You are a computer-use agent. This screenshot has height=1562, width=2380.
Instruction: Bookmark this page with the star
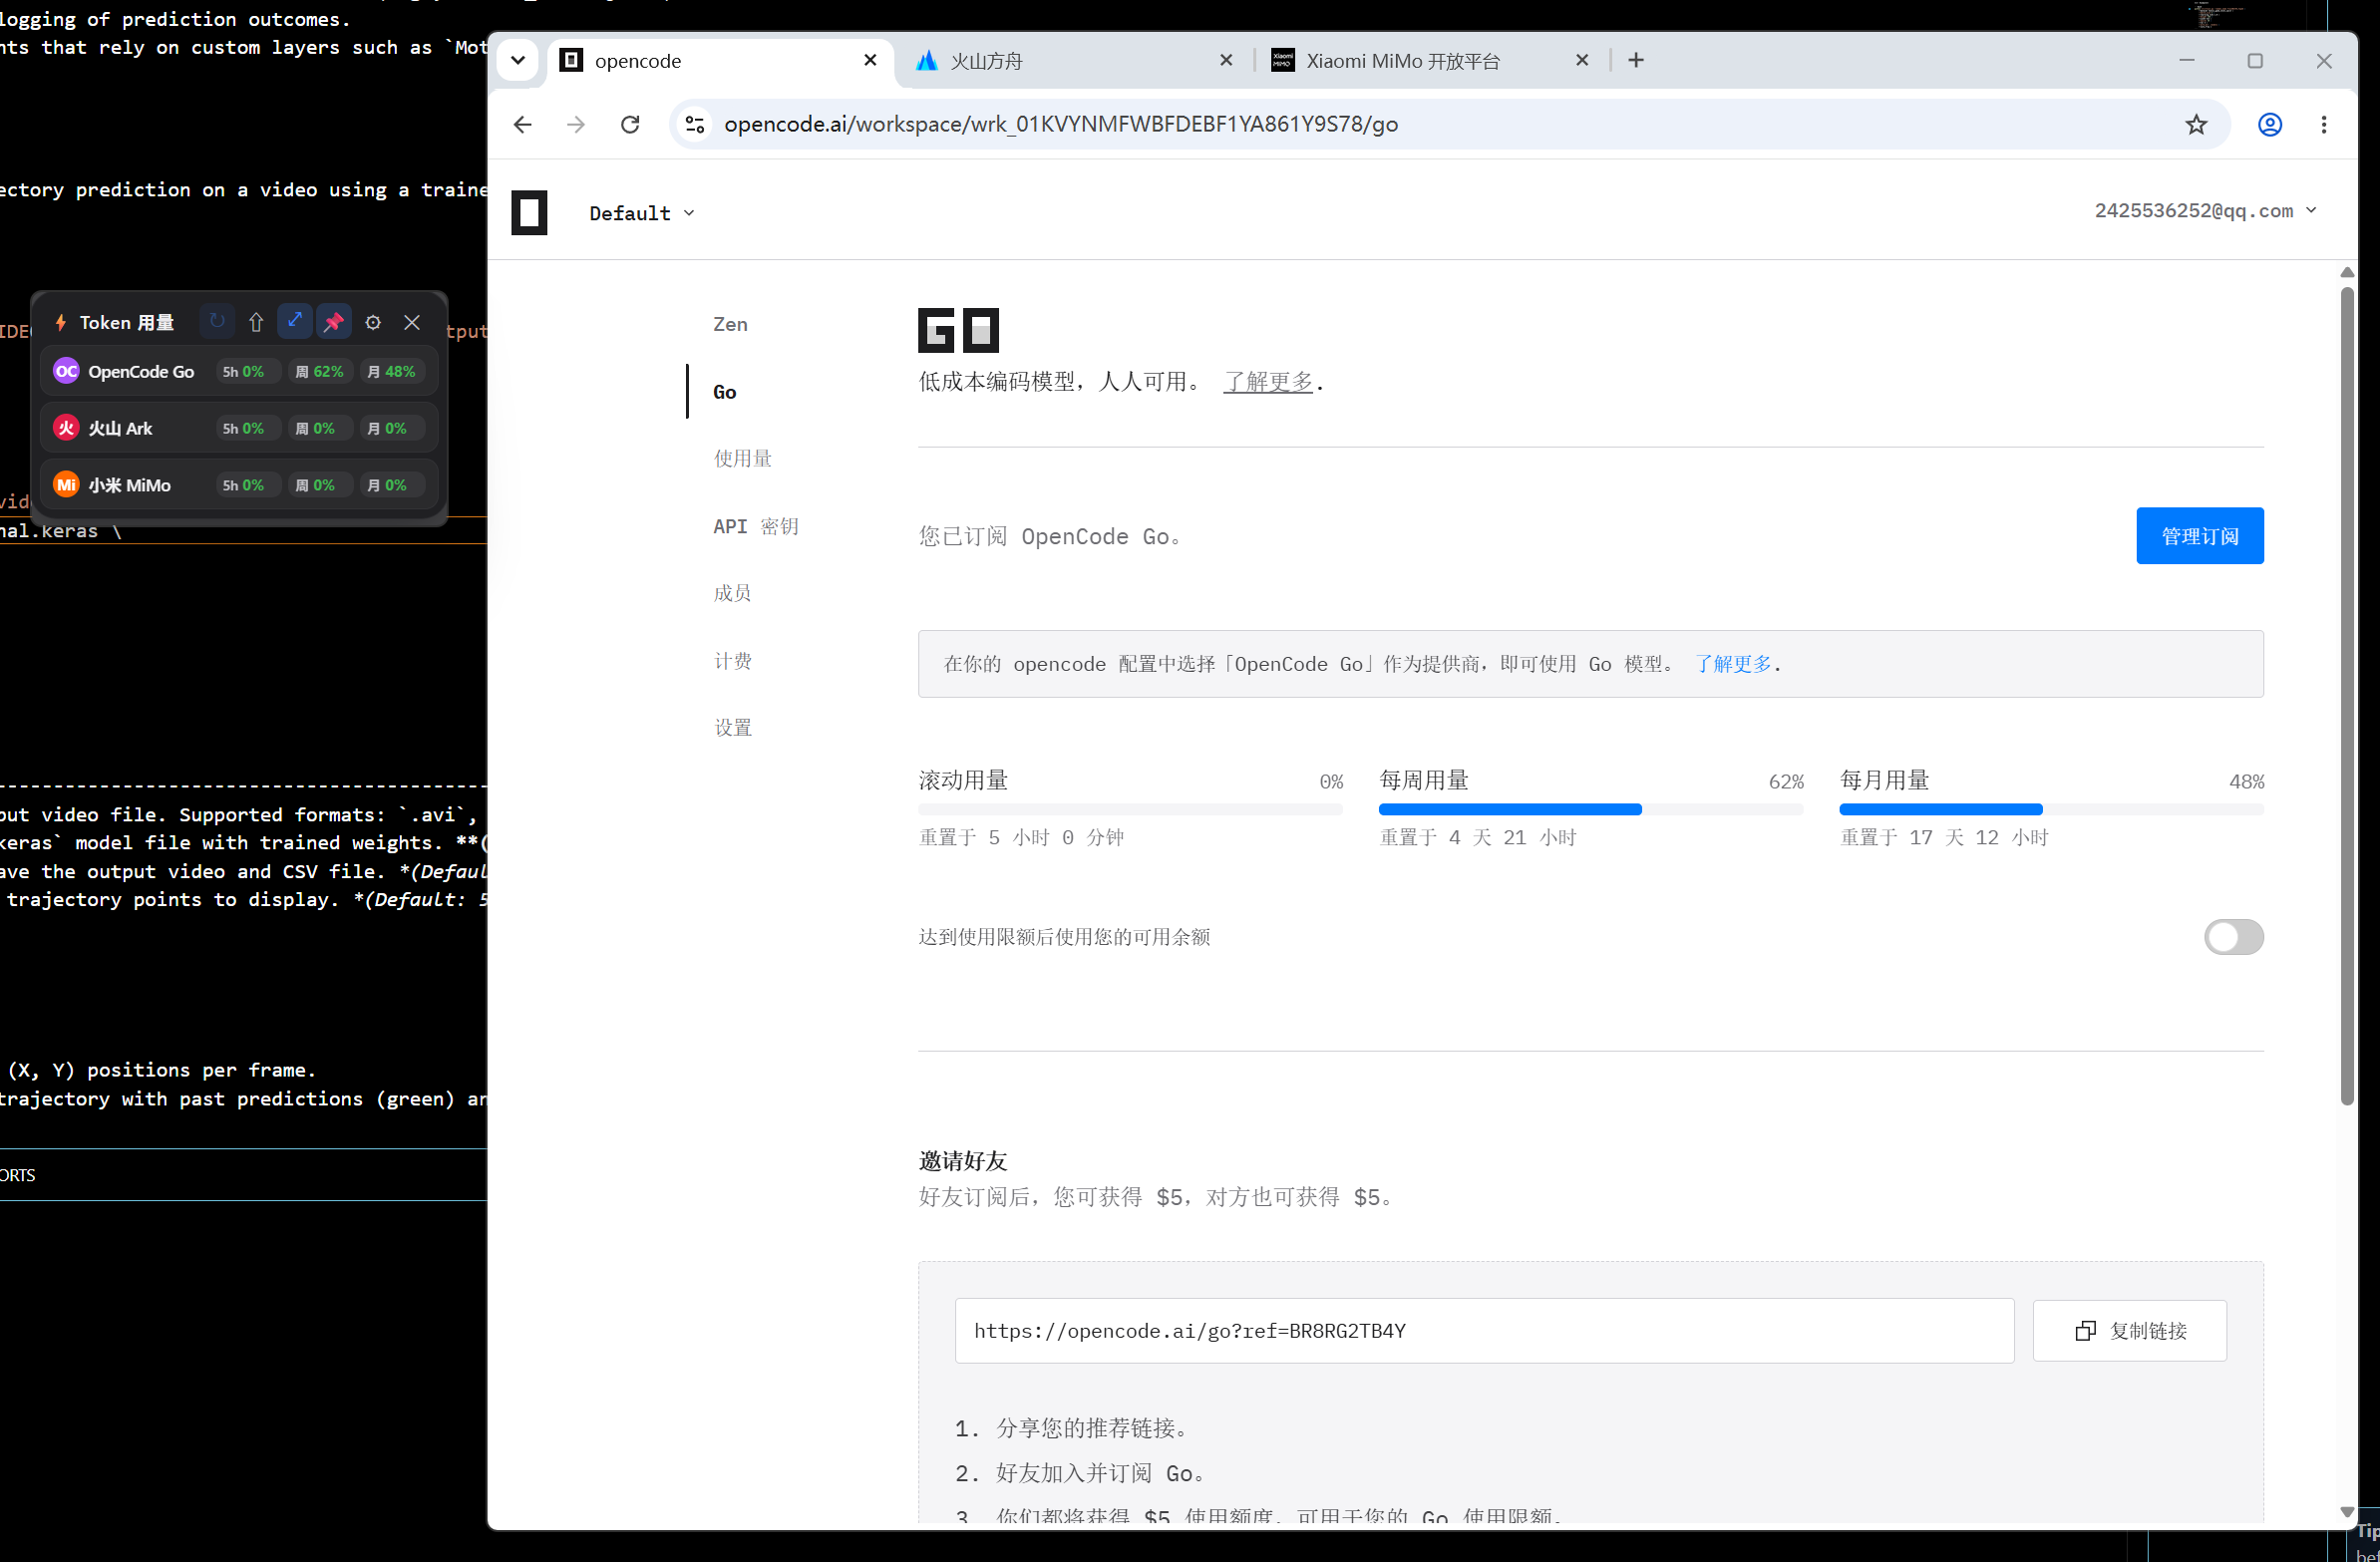[x=2196, y=124]
